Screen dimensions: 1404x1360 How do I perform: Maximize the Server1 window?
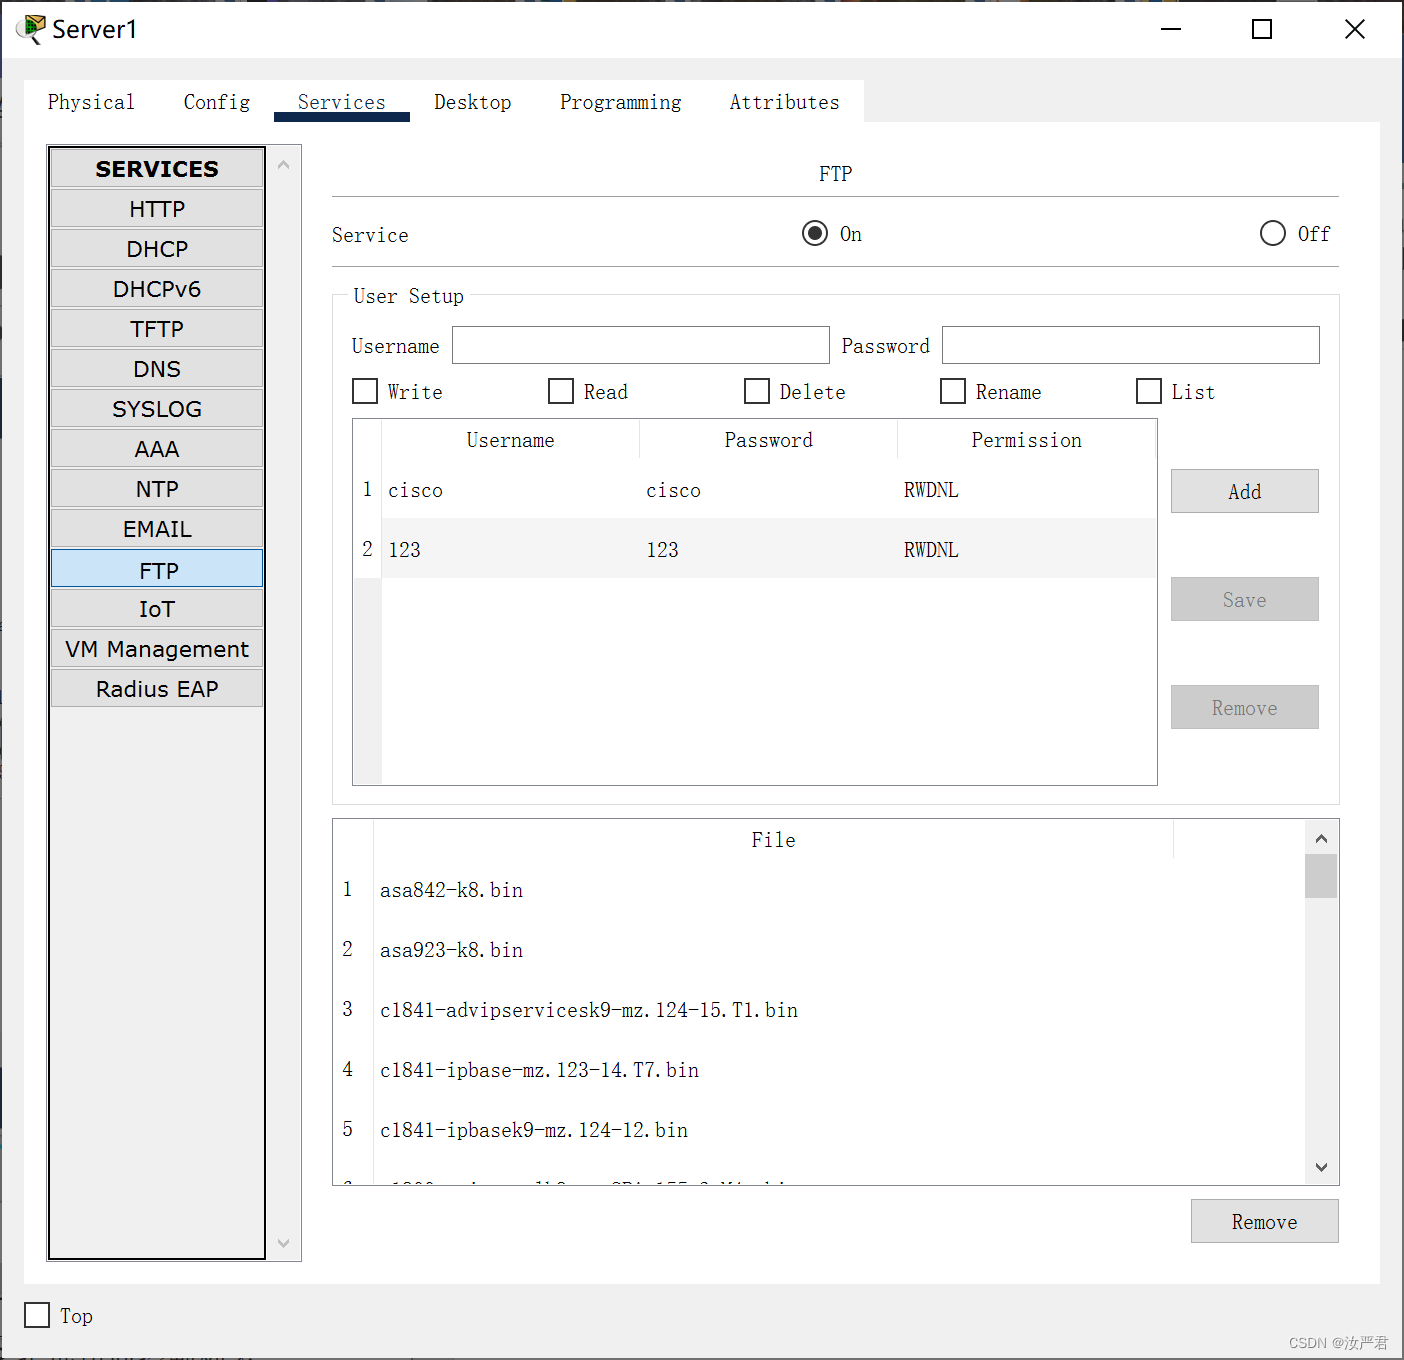point(1262,29)
